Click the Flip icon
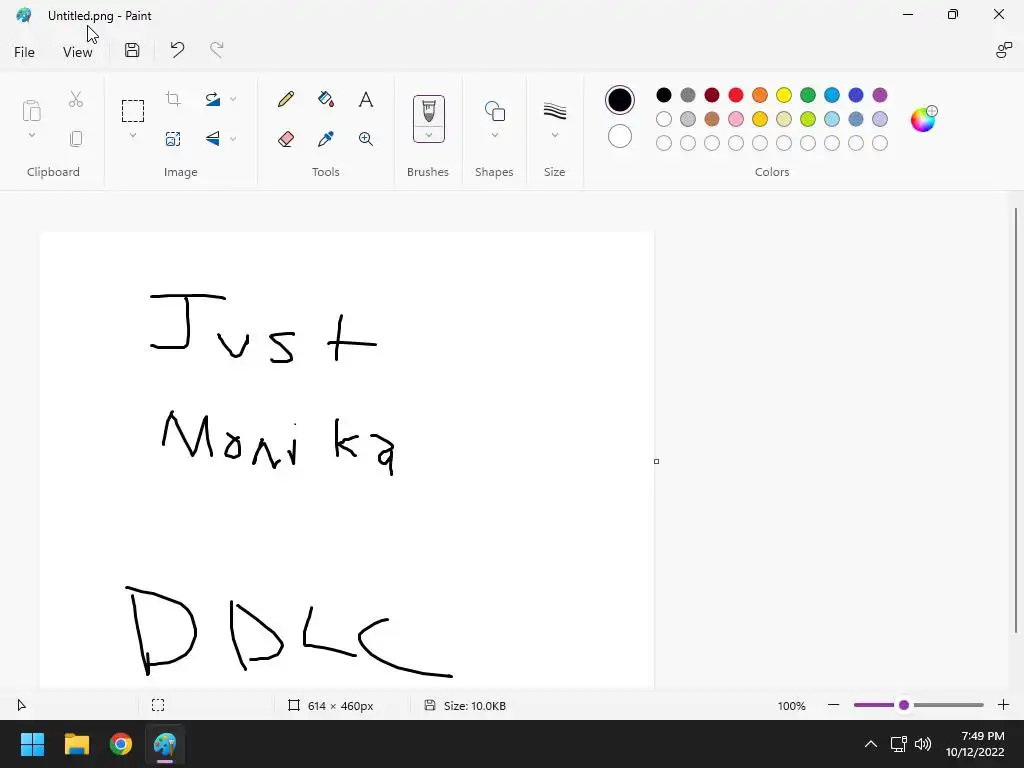This screenshot has width=1024, height=768. pyautogui.click(x=213, y=138)
